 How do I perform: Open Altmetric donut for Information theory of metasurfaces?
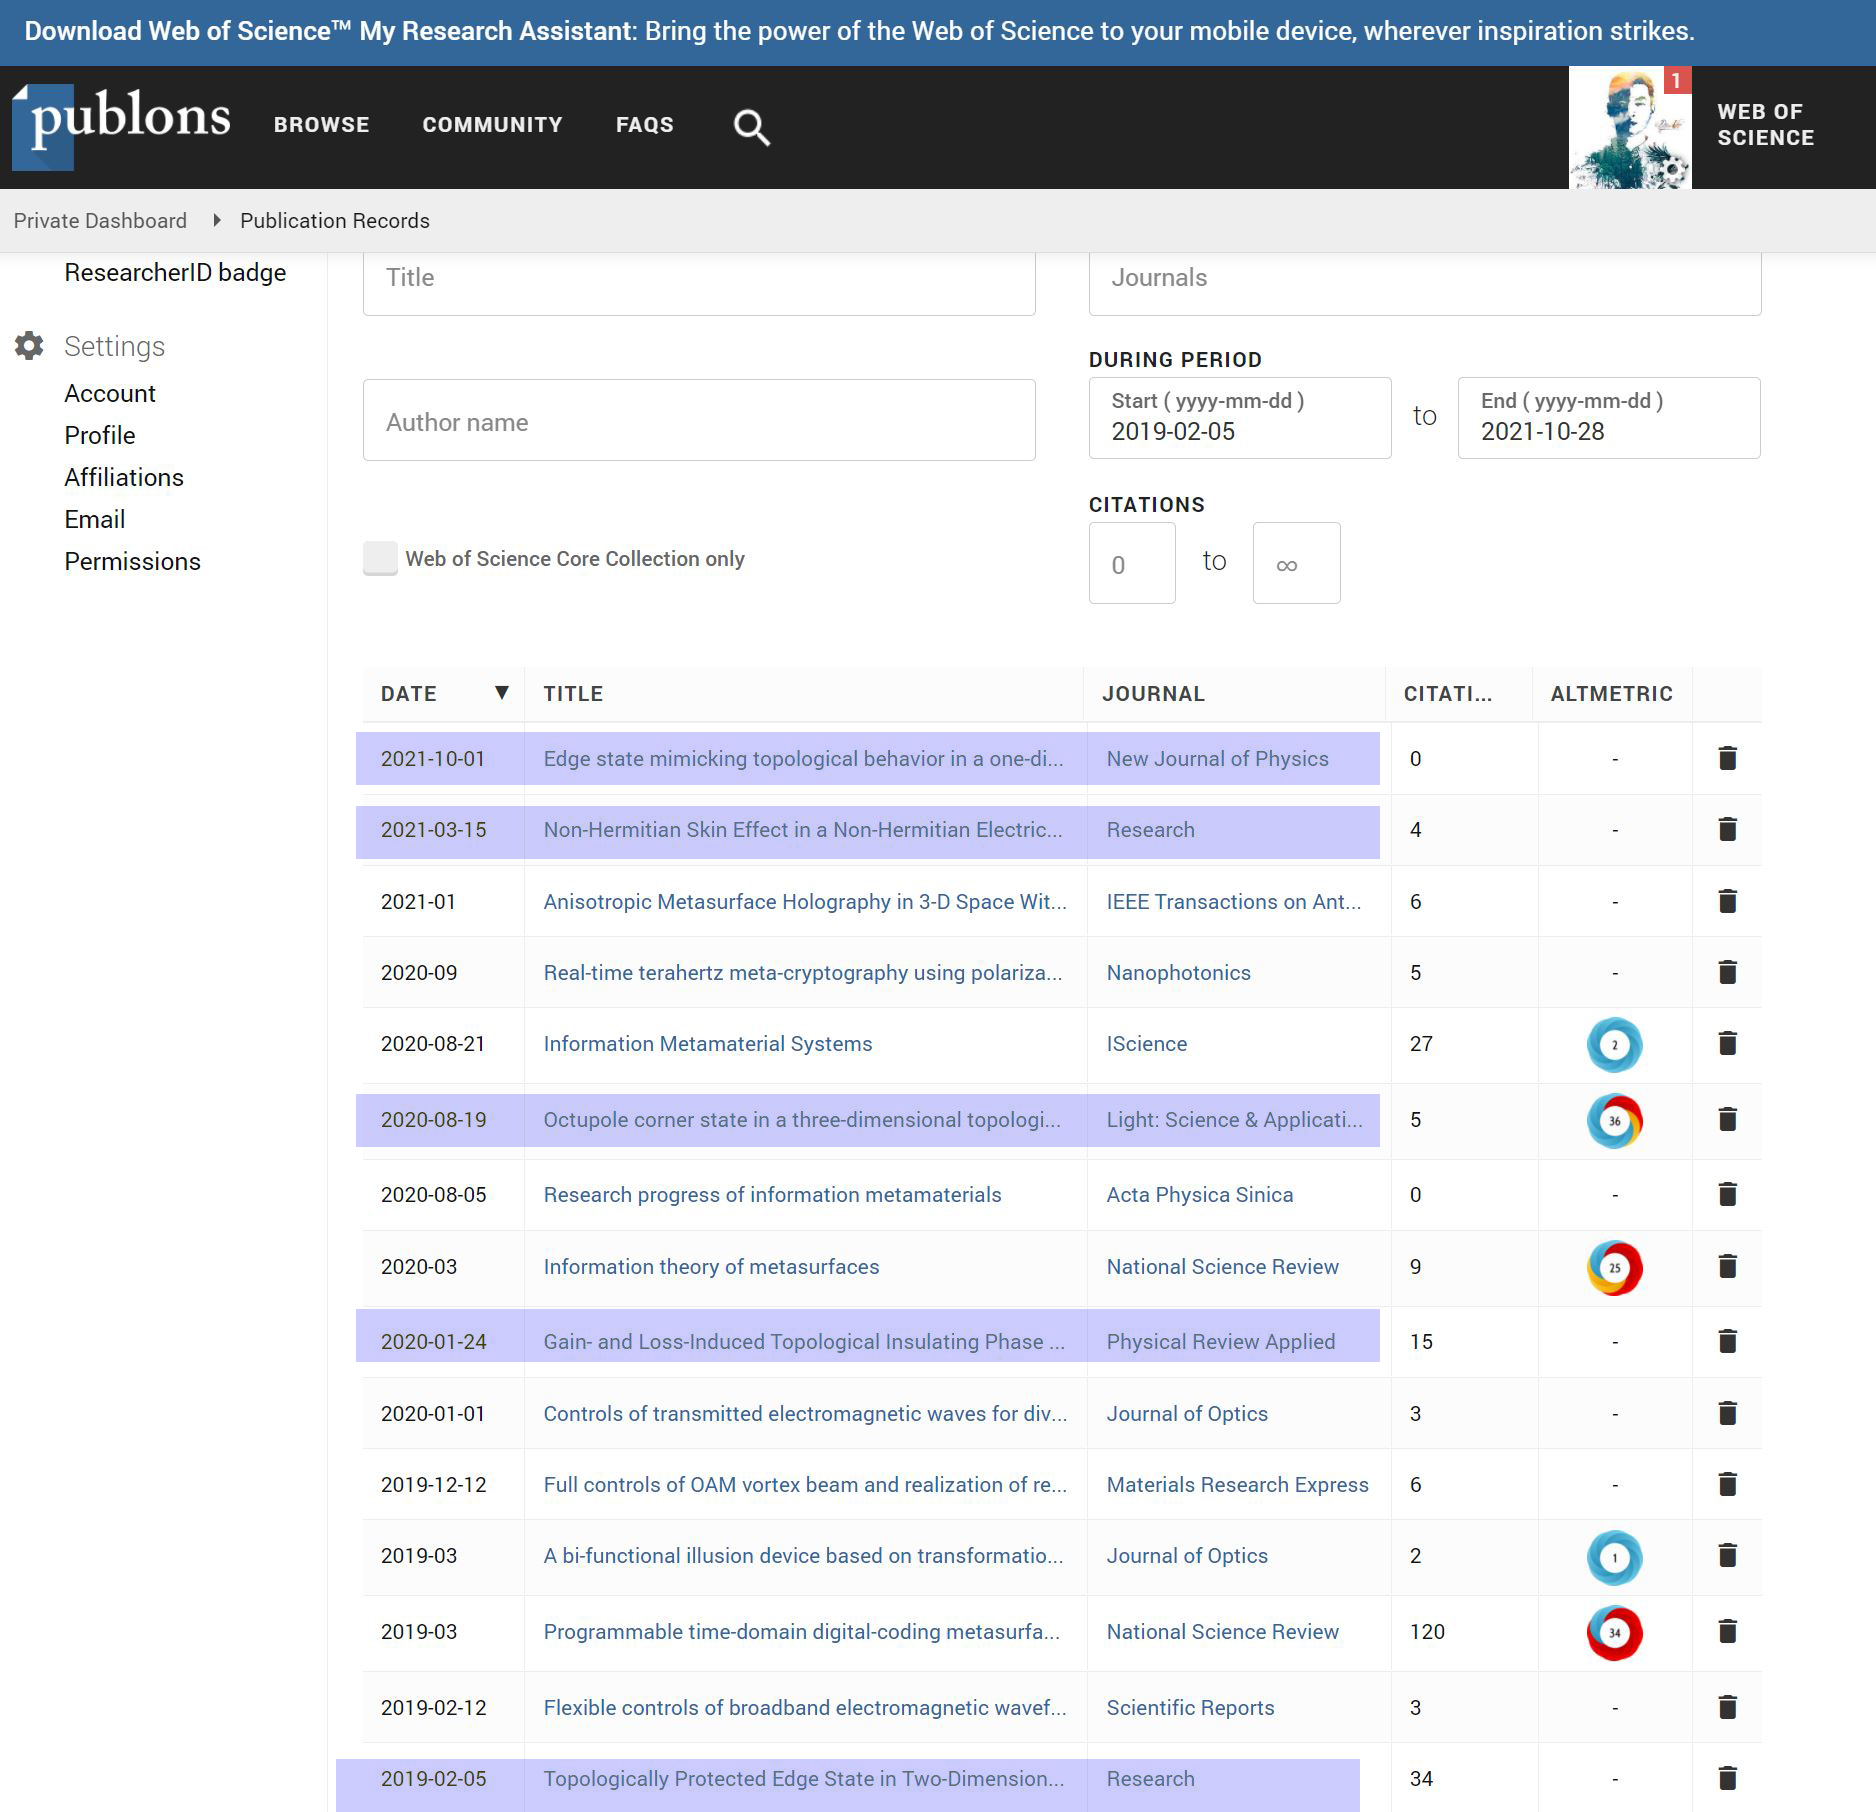click(1614, 1268)
